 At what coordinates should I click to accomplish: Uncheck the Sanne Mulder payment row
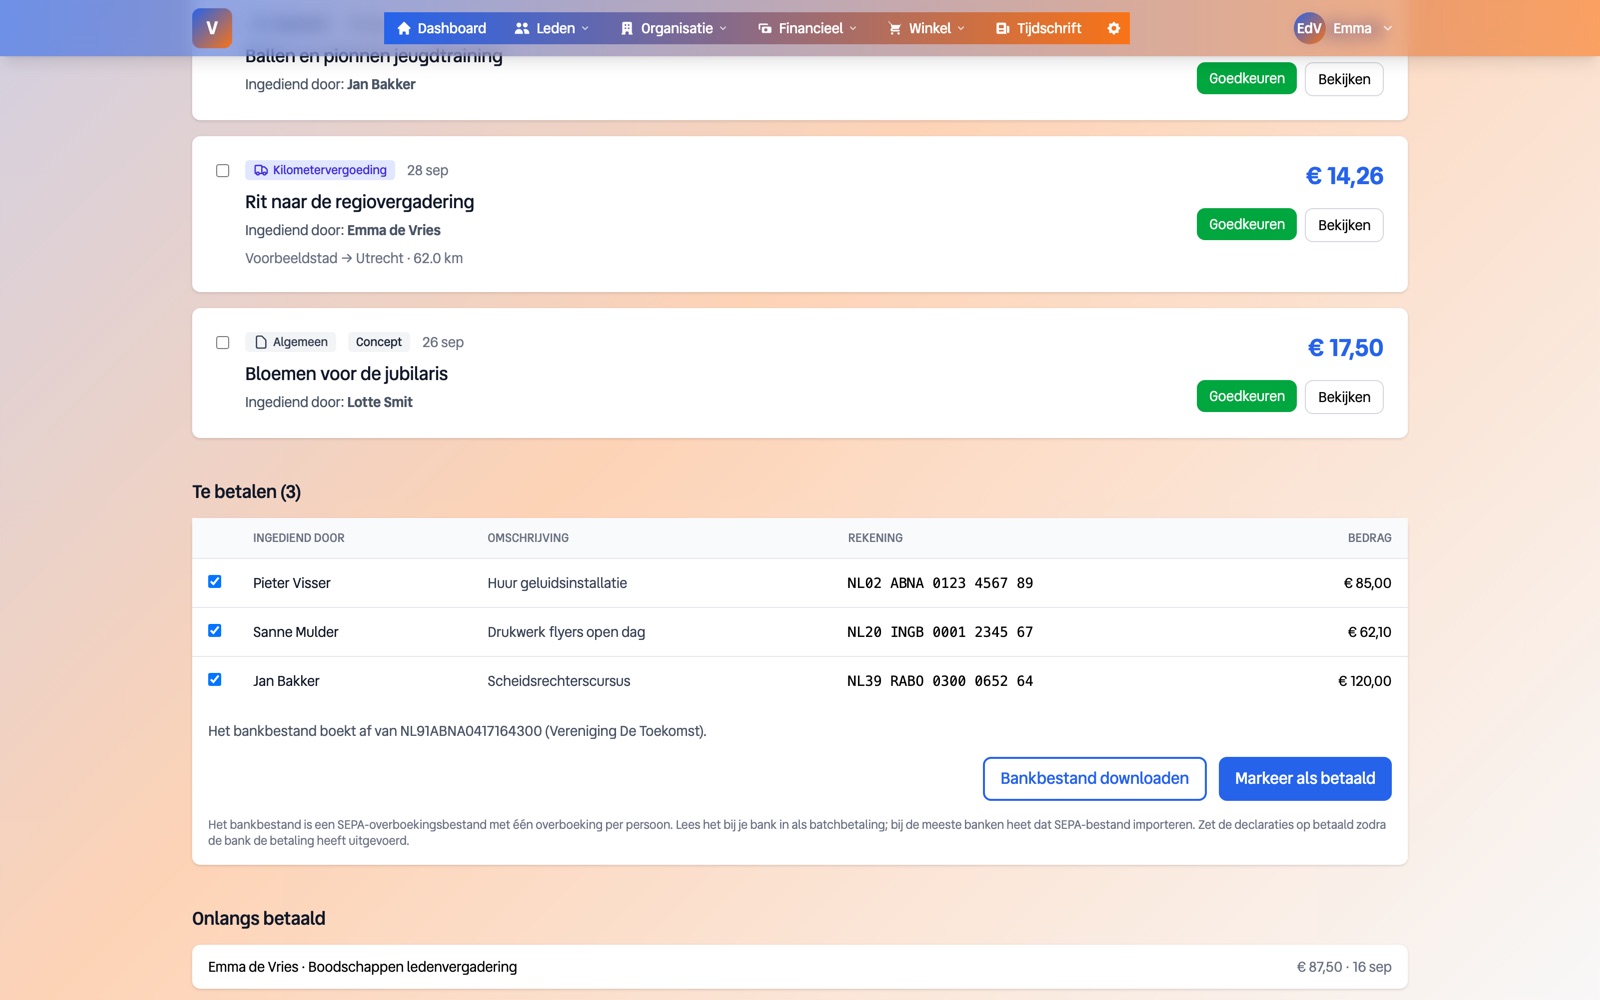pyautogui.click(x=215, y=631)
